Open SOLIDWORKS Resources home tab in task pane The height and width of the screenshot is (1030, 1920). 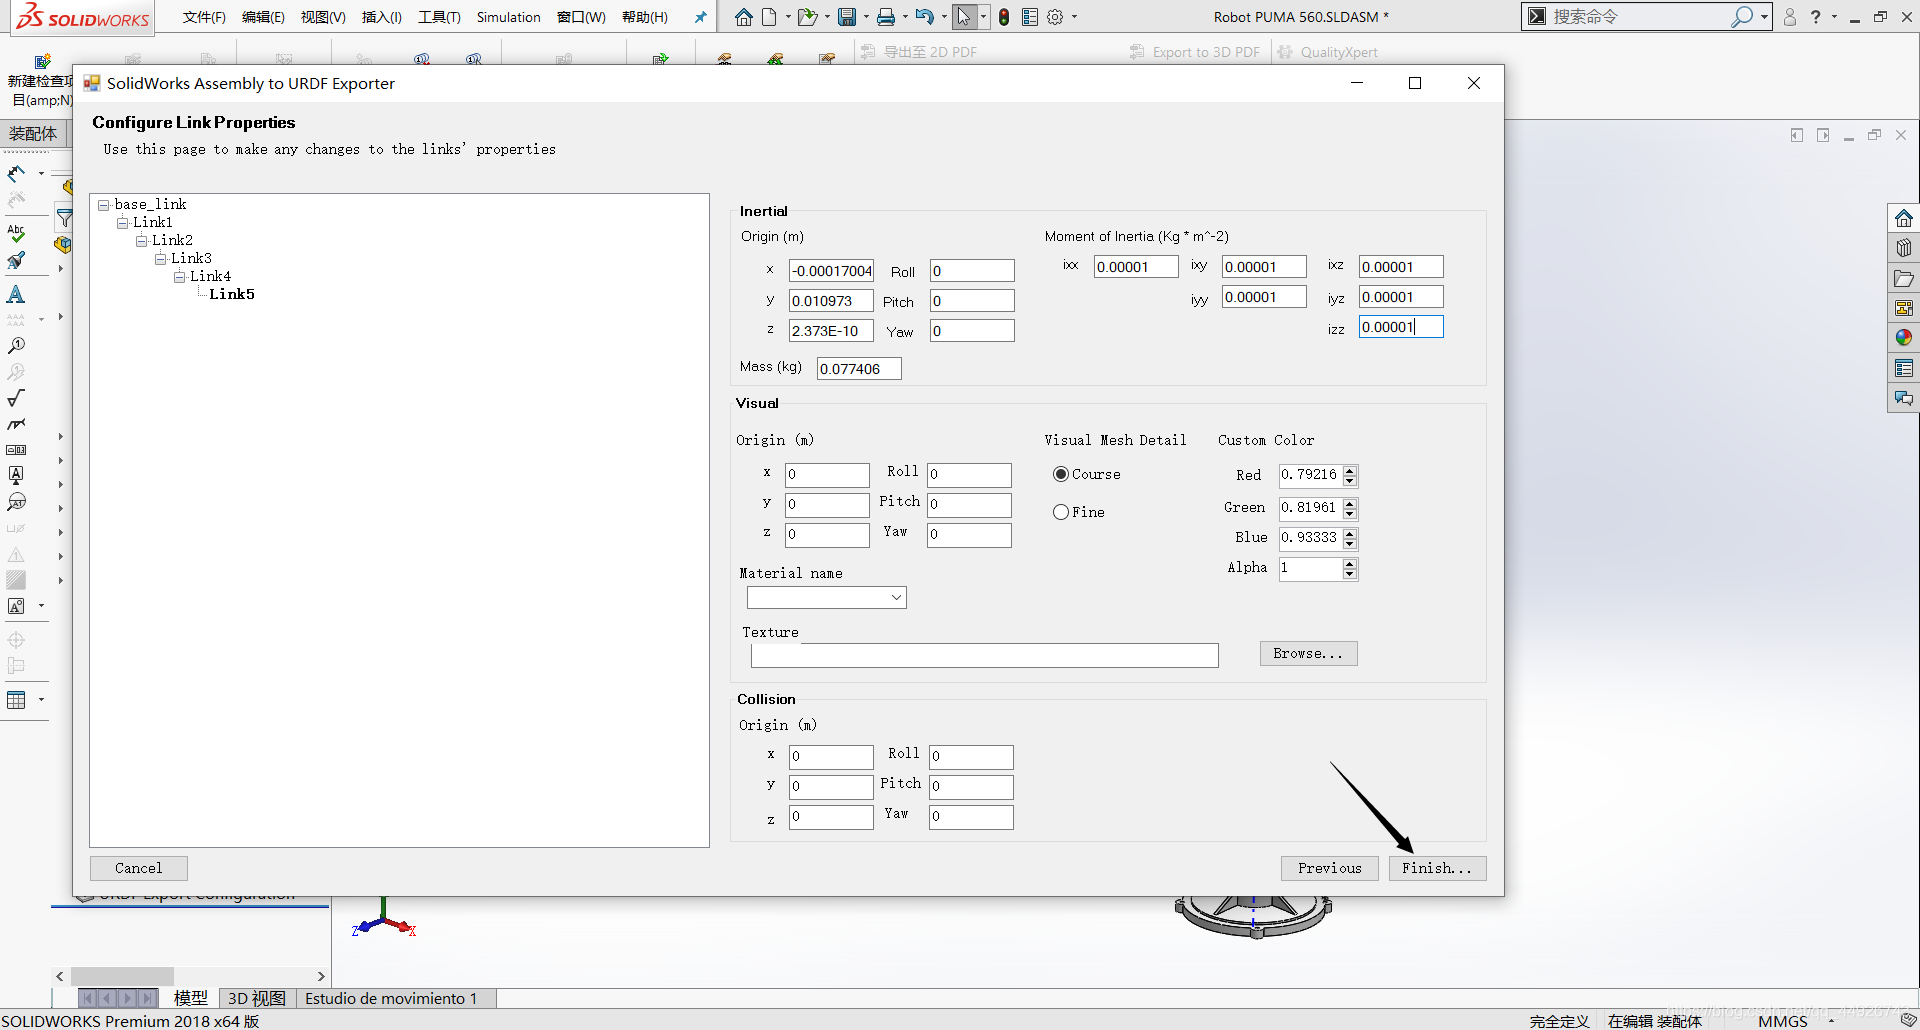pos(1904,218)
